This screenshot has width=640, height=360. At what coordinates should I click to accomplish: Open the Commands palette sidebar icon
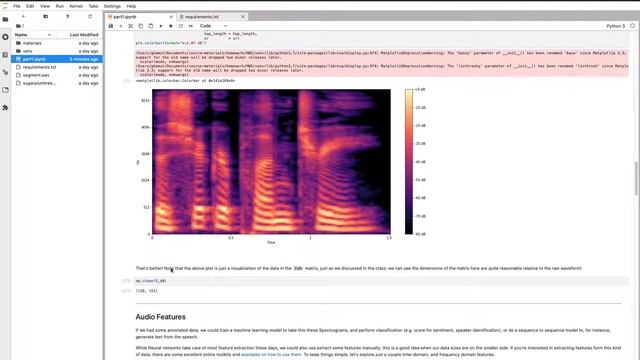coord(5,55)
